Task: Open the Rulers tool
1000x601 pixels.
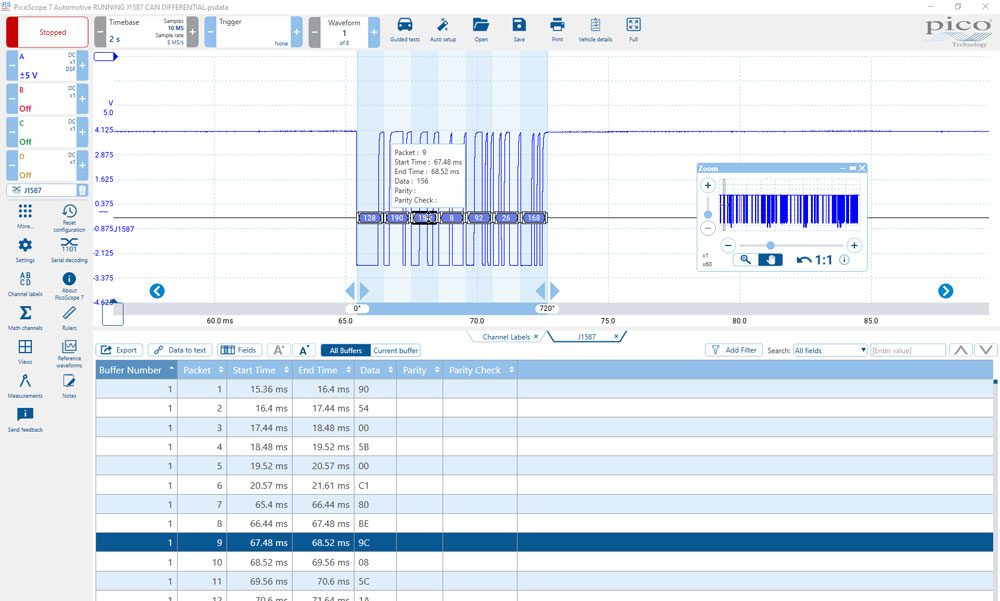Action: [x=69, y=318]
